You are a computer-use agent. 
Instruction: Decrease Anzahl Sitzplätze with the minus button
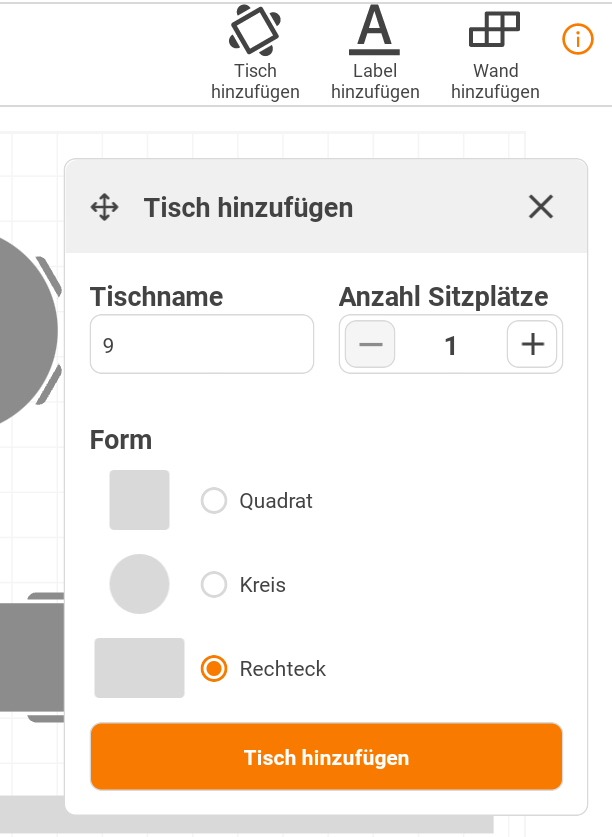point(370,344)
